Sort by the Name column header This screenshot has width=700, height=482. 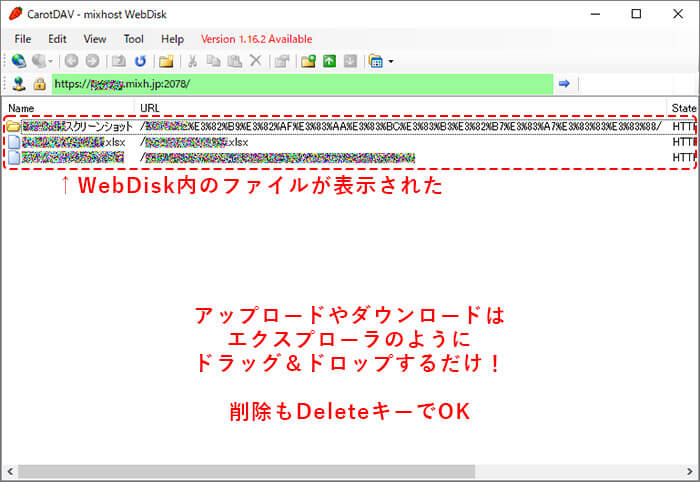pos(68,108)
